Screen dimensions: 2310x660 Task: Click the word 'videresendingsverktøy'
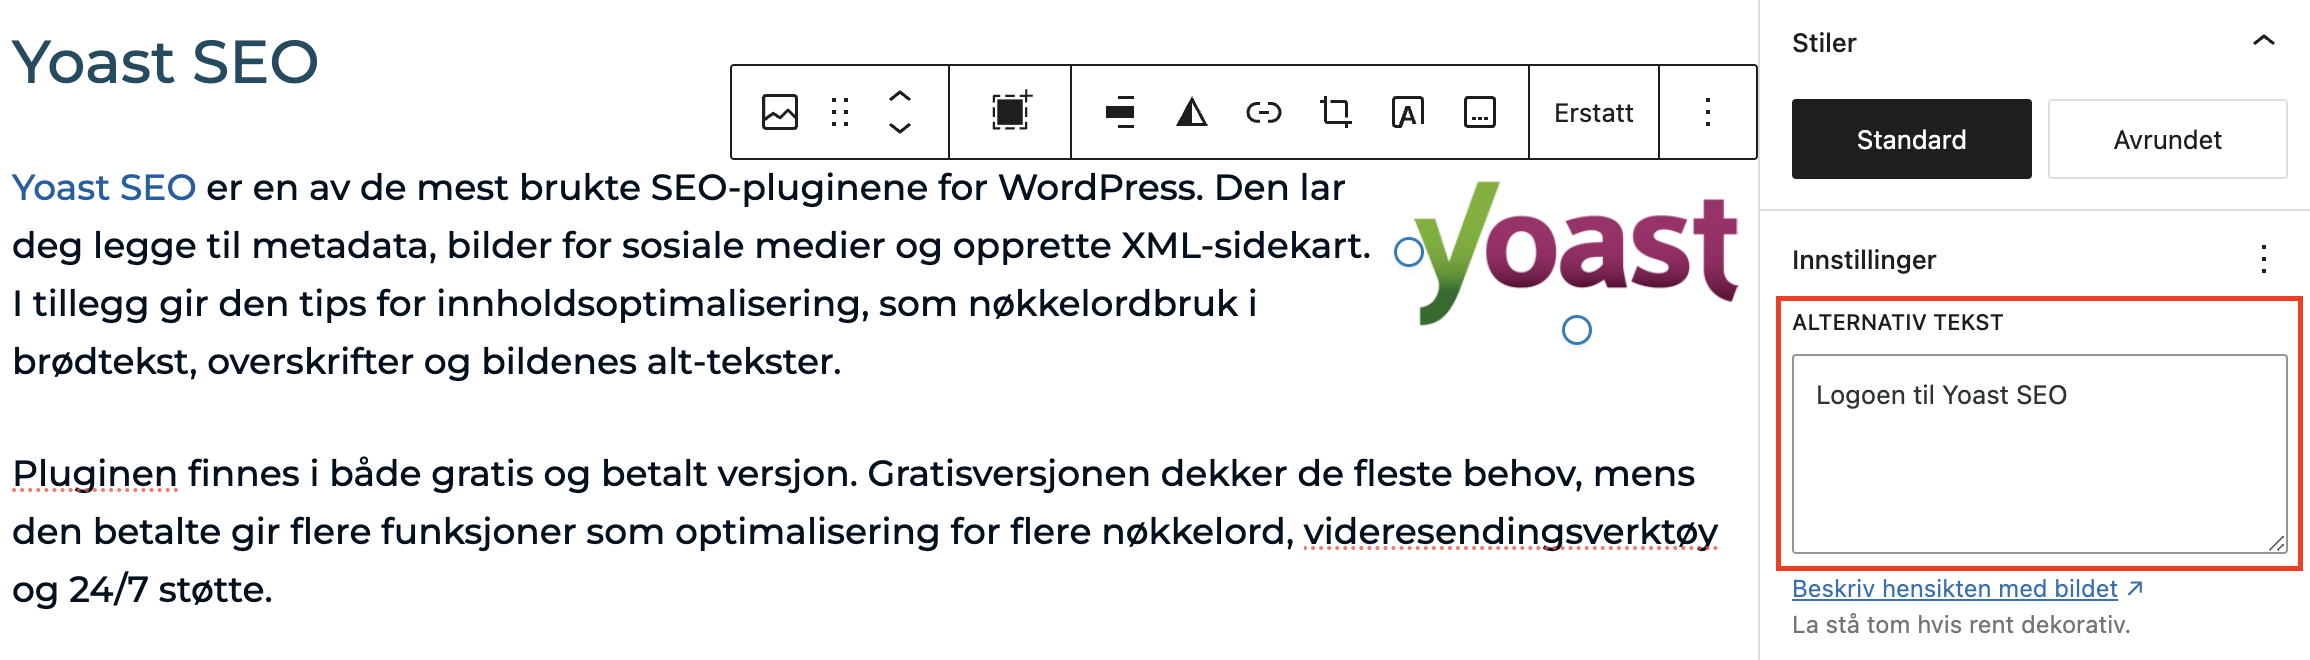pos(1511,531)
